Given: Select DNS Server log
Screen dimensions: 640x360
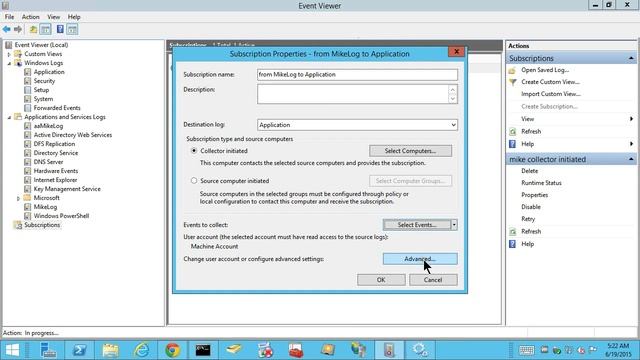Looking at the screenshot, I should click(48, 162).
